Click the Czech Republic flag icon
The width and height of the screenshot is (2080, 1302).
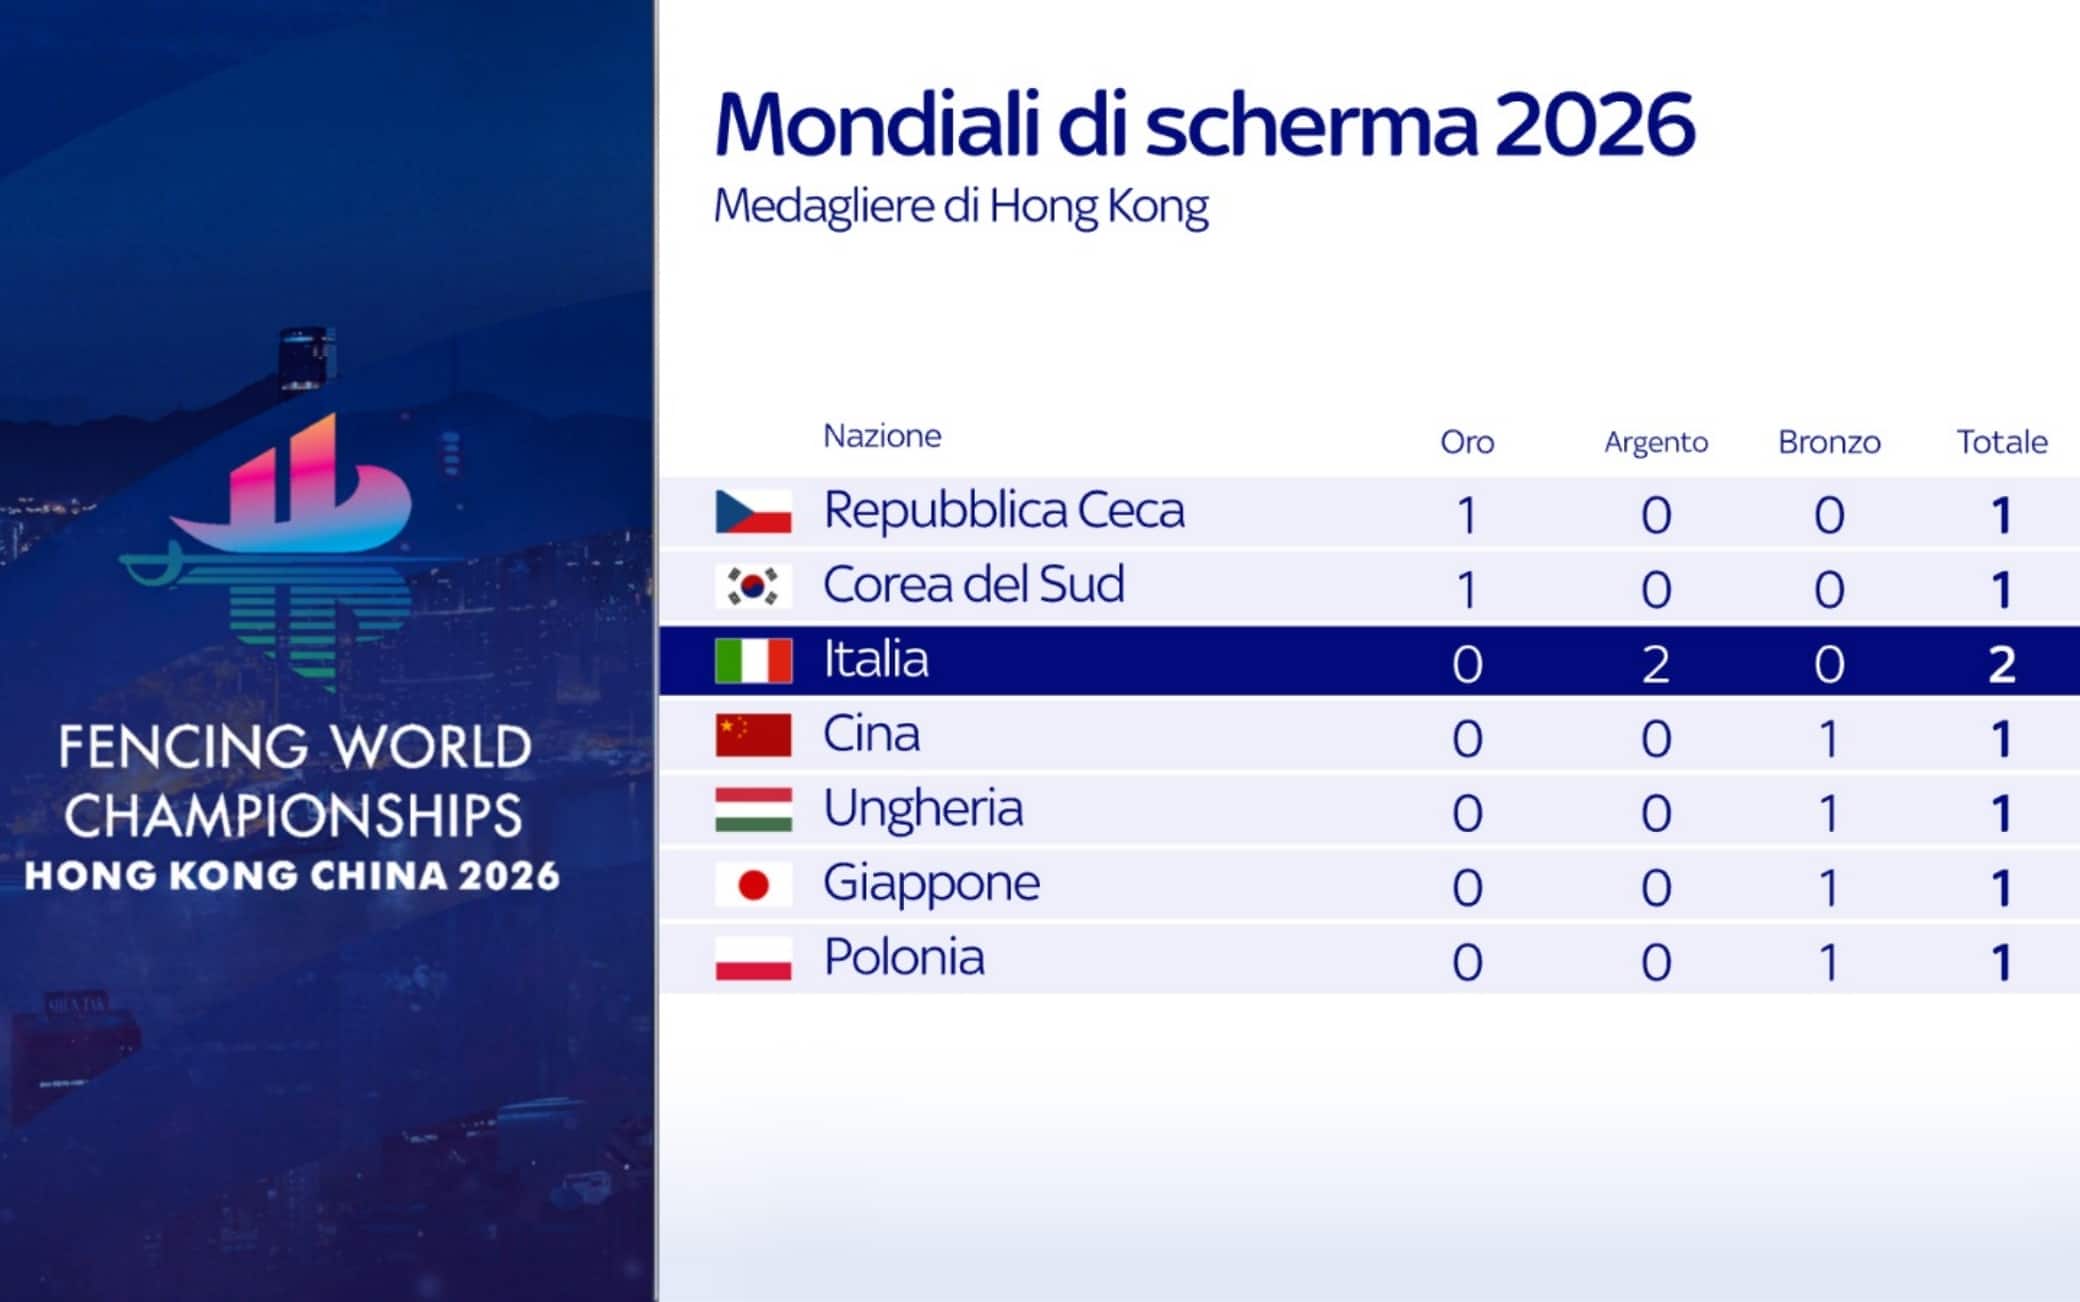(753, 512)
